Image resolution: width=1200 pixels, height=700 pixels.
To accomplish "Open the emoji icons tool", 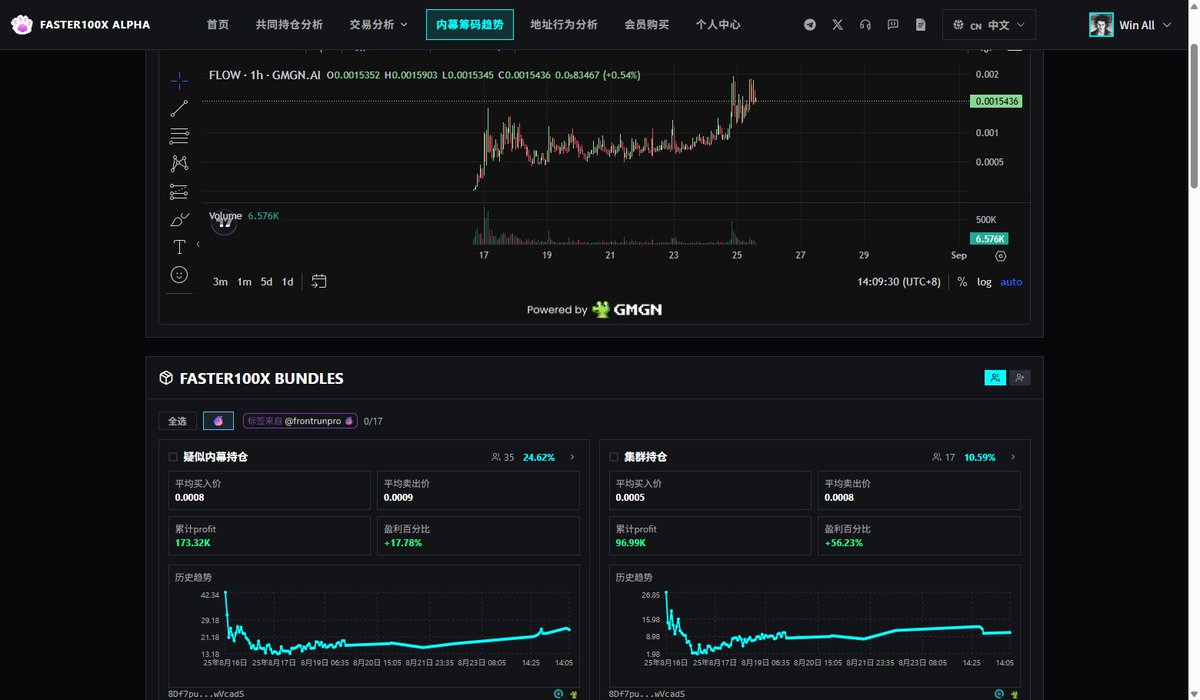I will coord(179,274).
